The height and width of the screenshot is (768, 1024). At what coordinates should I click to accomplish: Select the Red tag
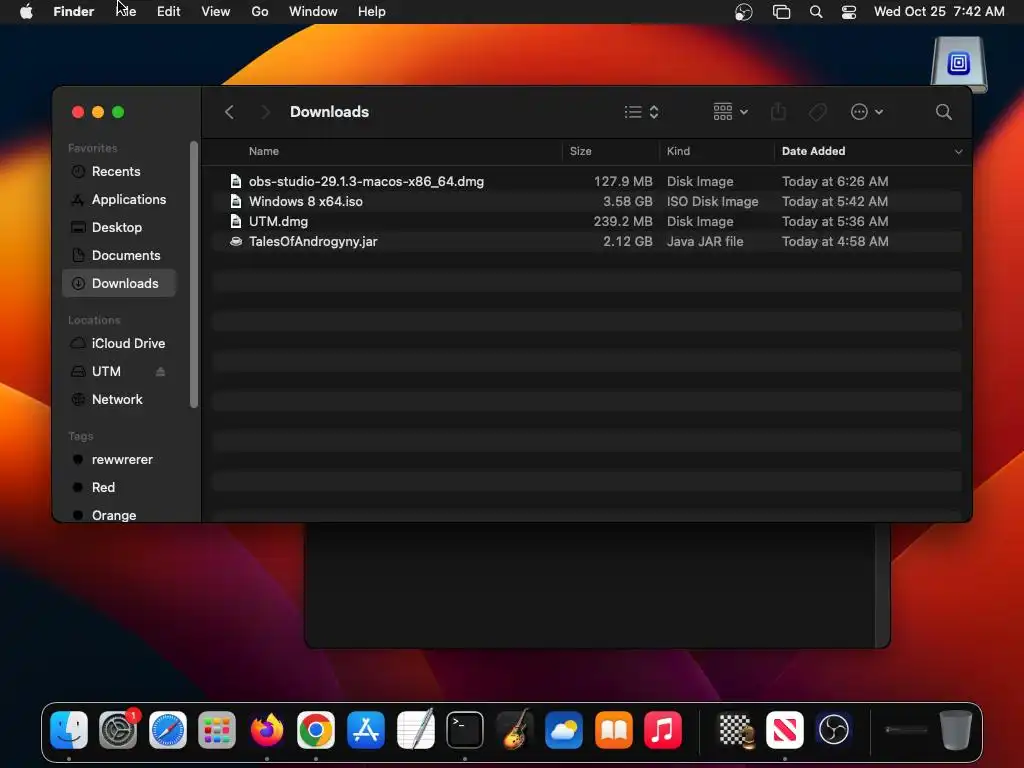119,488
